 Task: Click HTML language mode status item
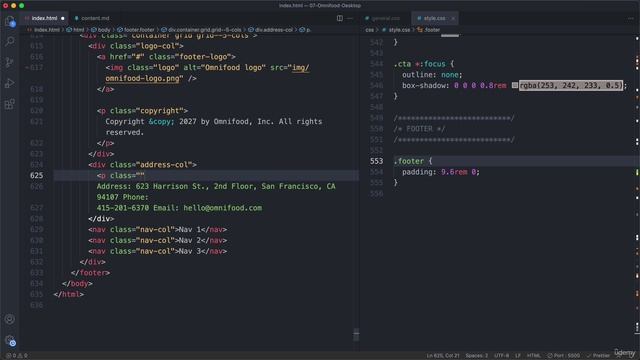pyautogui.click(x=533, y=356)
